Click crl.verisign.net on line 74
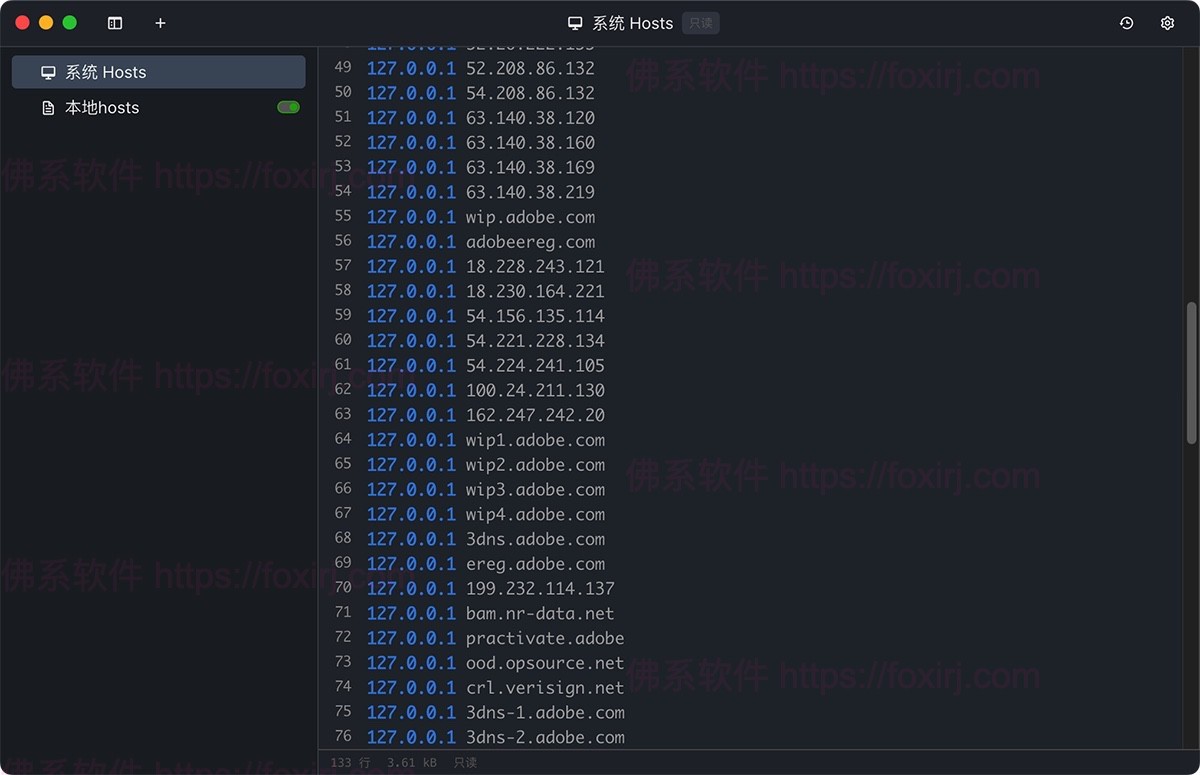The image size is (1200, 775). (544, 687)
